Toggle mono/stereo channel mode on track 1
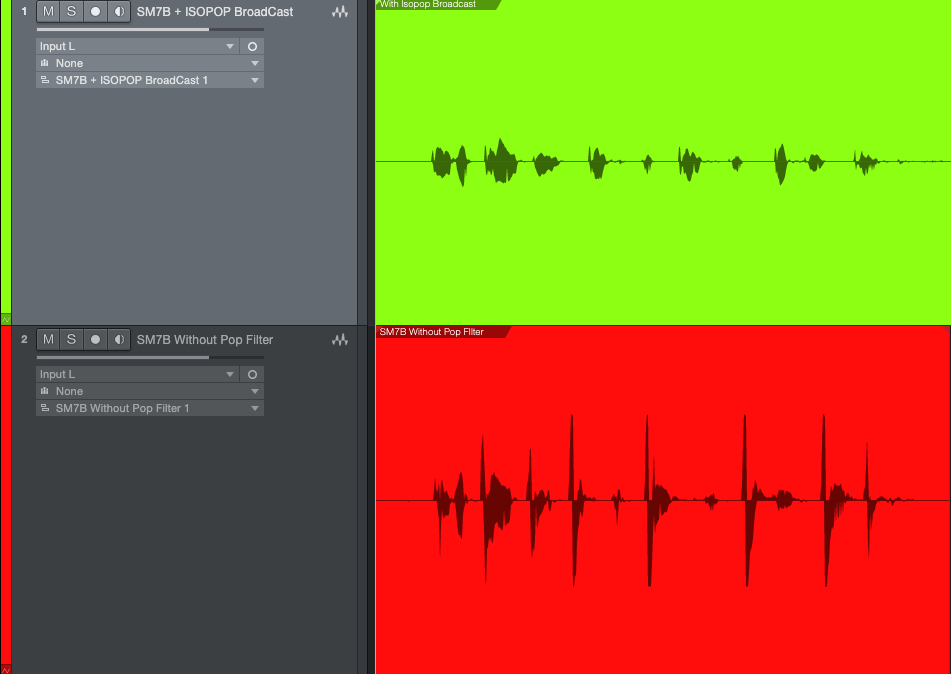 pyautogui.click(x=252, y=46)
